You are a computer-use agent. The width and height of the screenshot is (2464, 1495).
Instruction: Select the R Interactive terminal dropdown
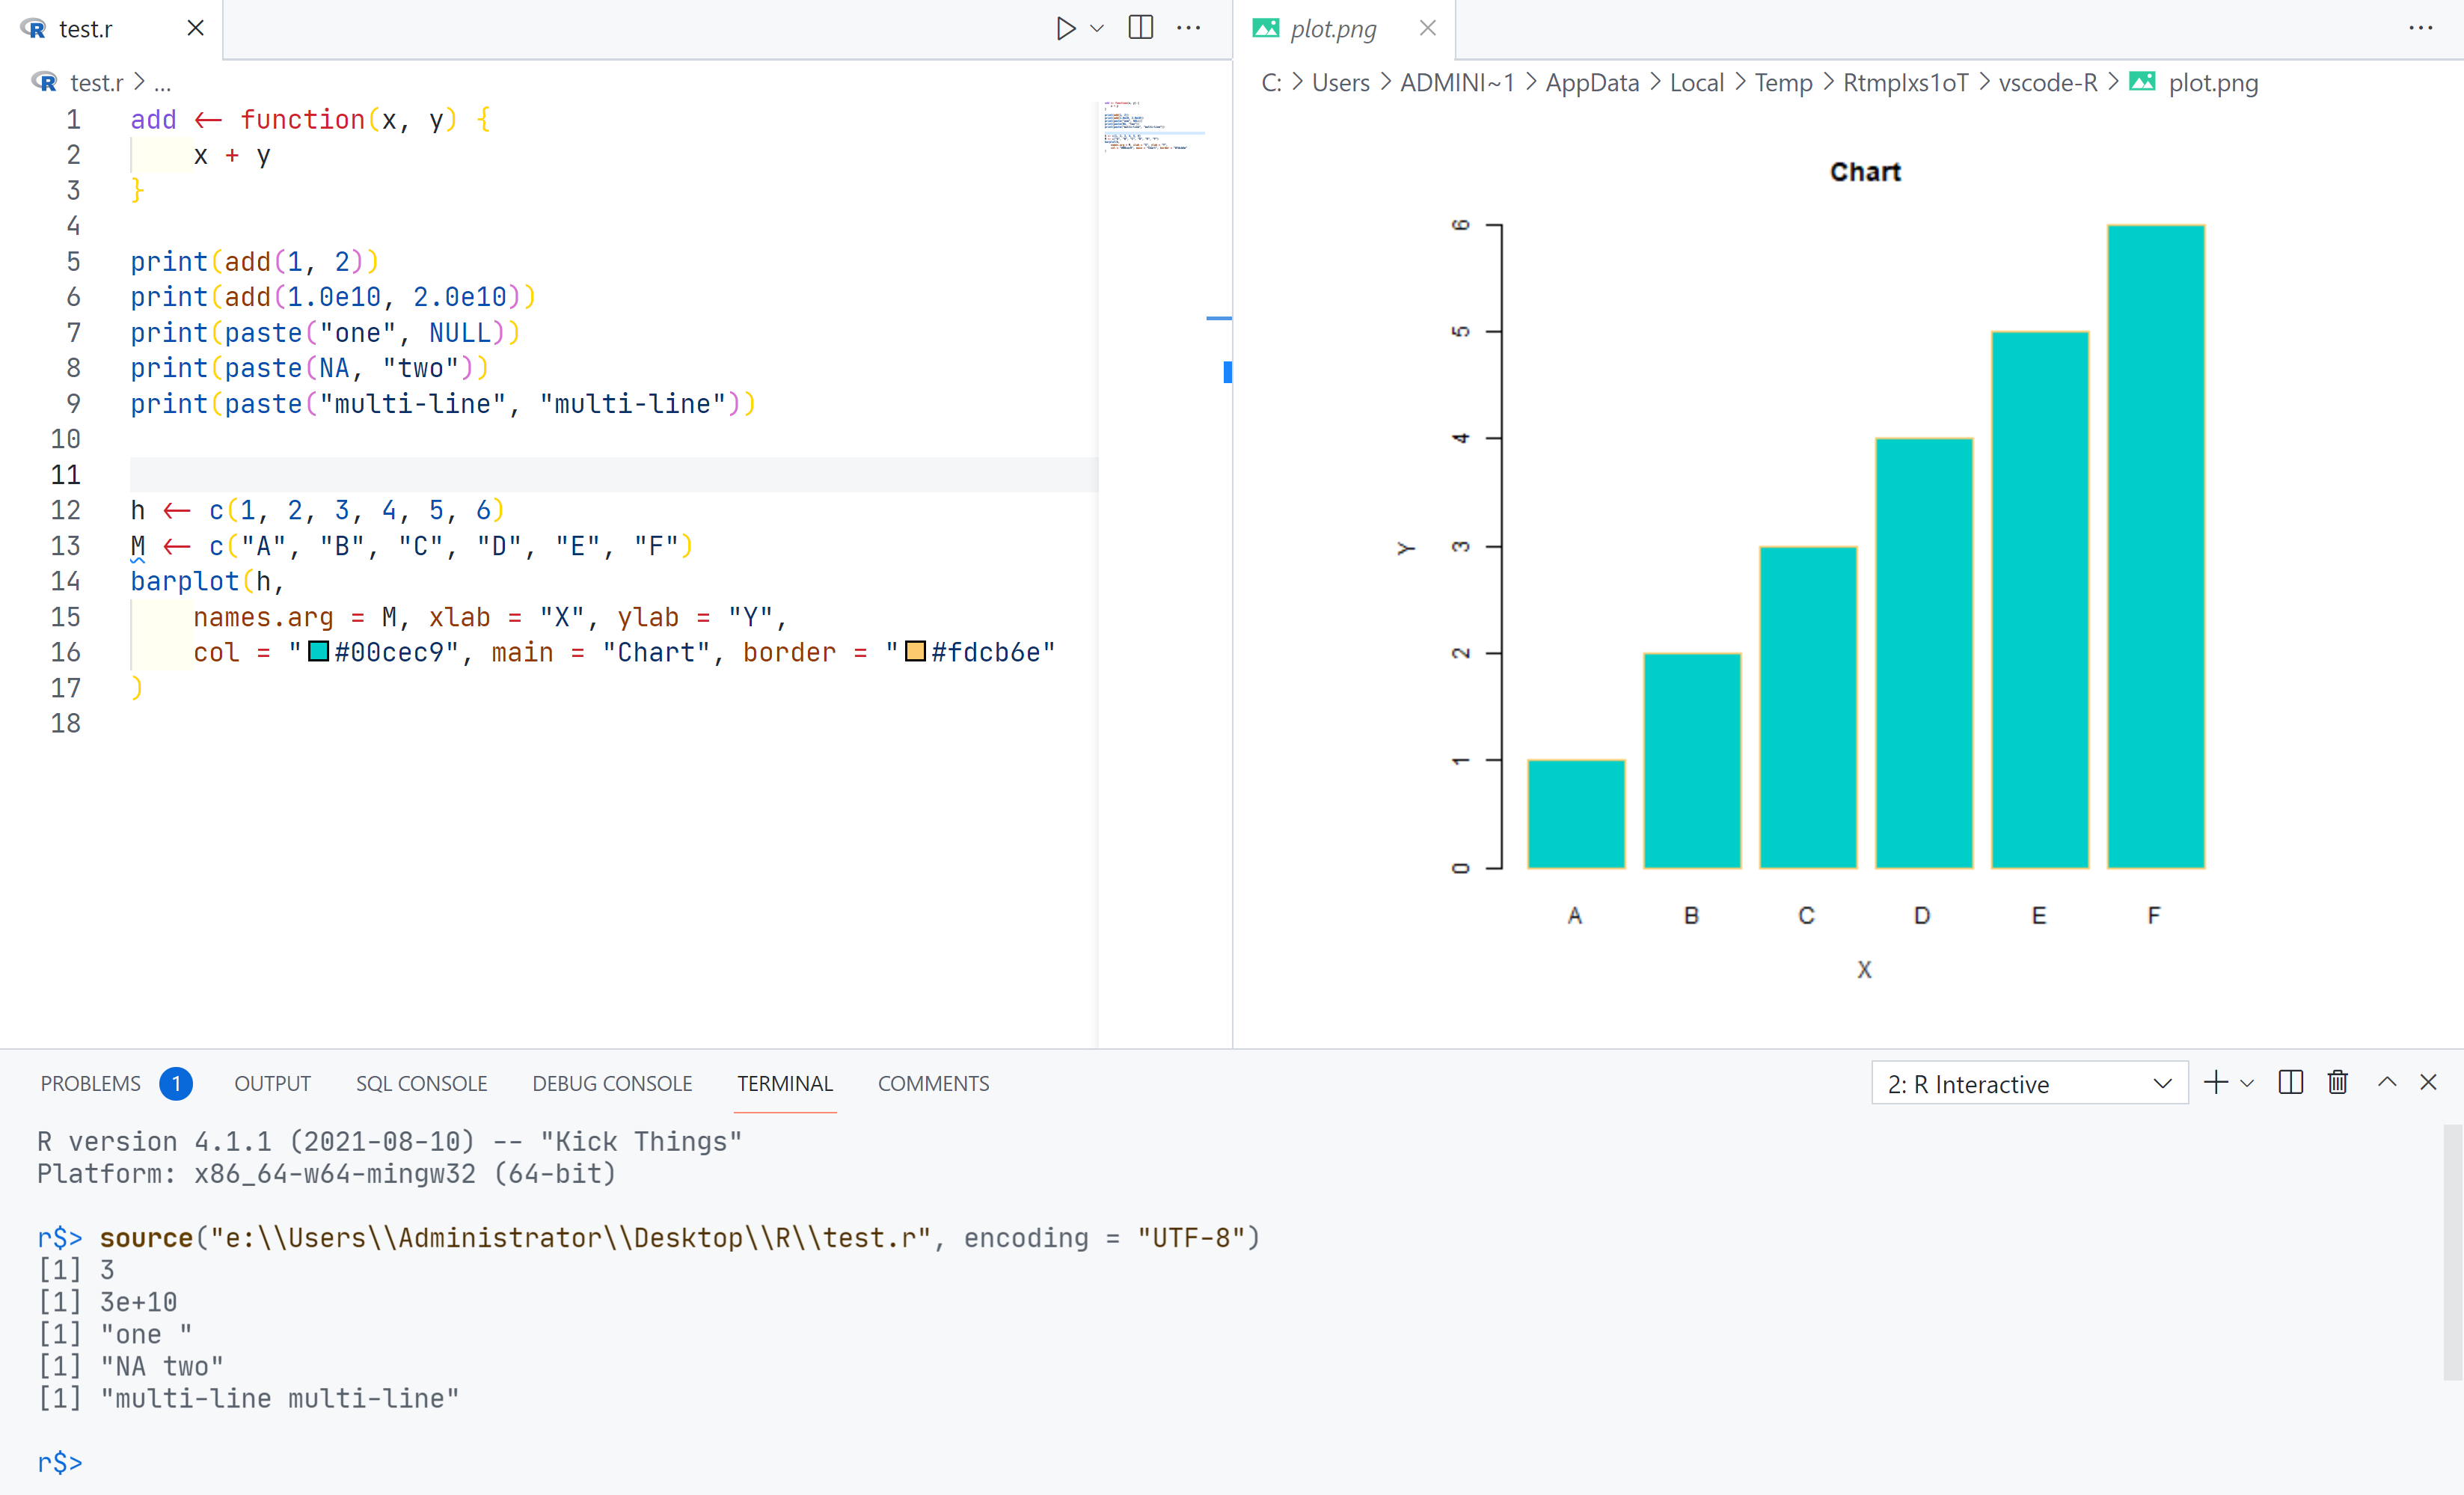click(2028, 1084)
